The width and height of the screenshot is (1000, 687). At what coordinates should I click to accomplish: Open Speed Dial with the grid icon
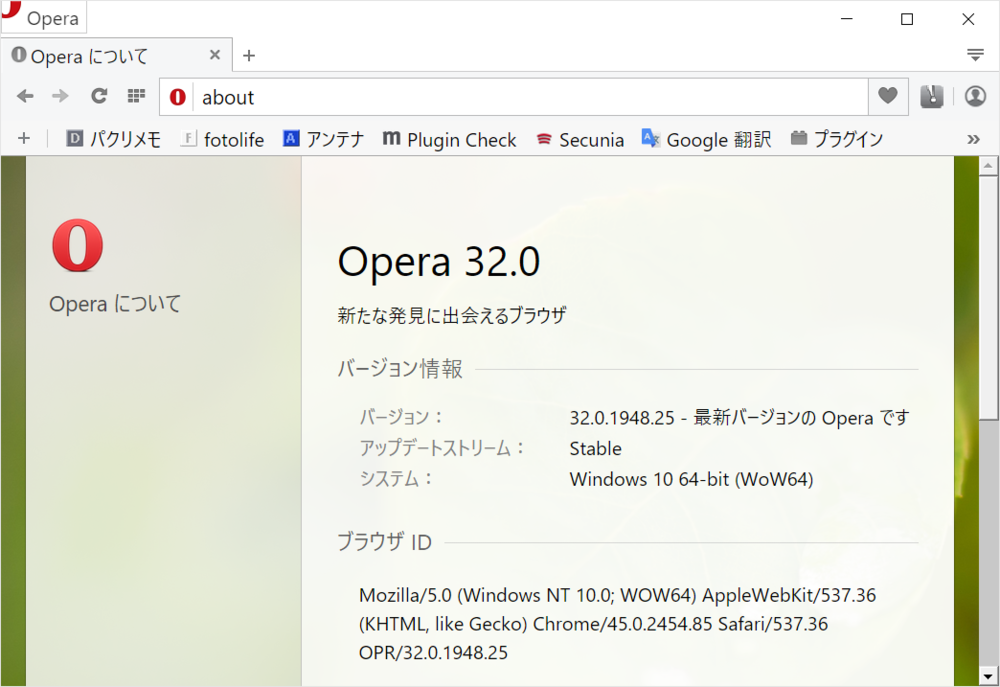coord(135,96)
